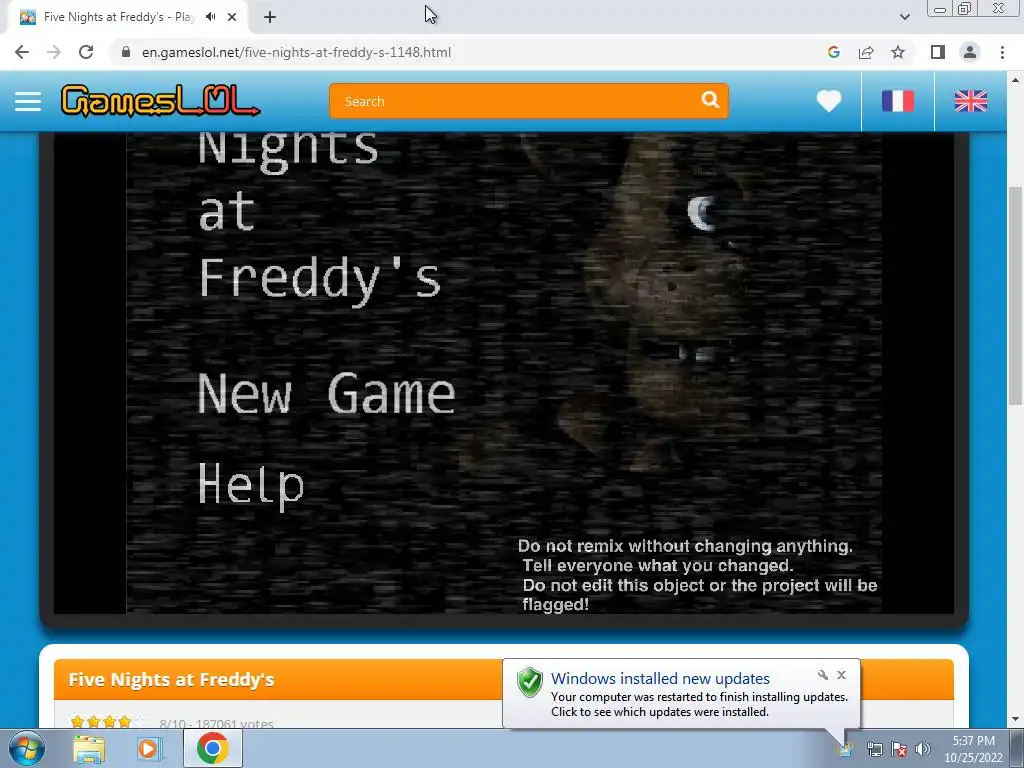This screenshot has height=768, width=1024.
Task: Open Help in the game menu
Action: [251, 484]
